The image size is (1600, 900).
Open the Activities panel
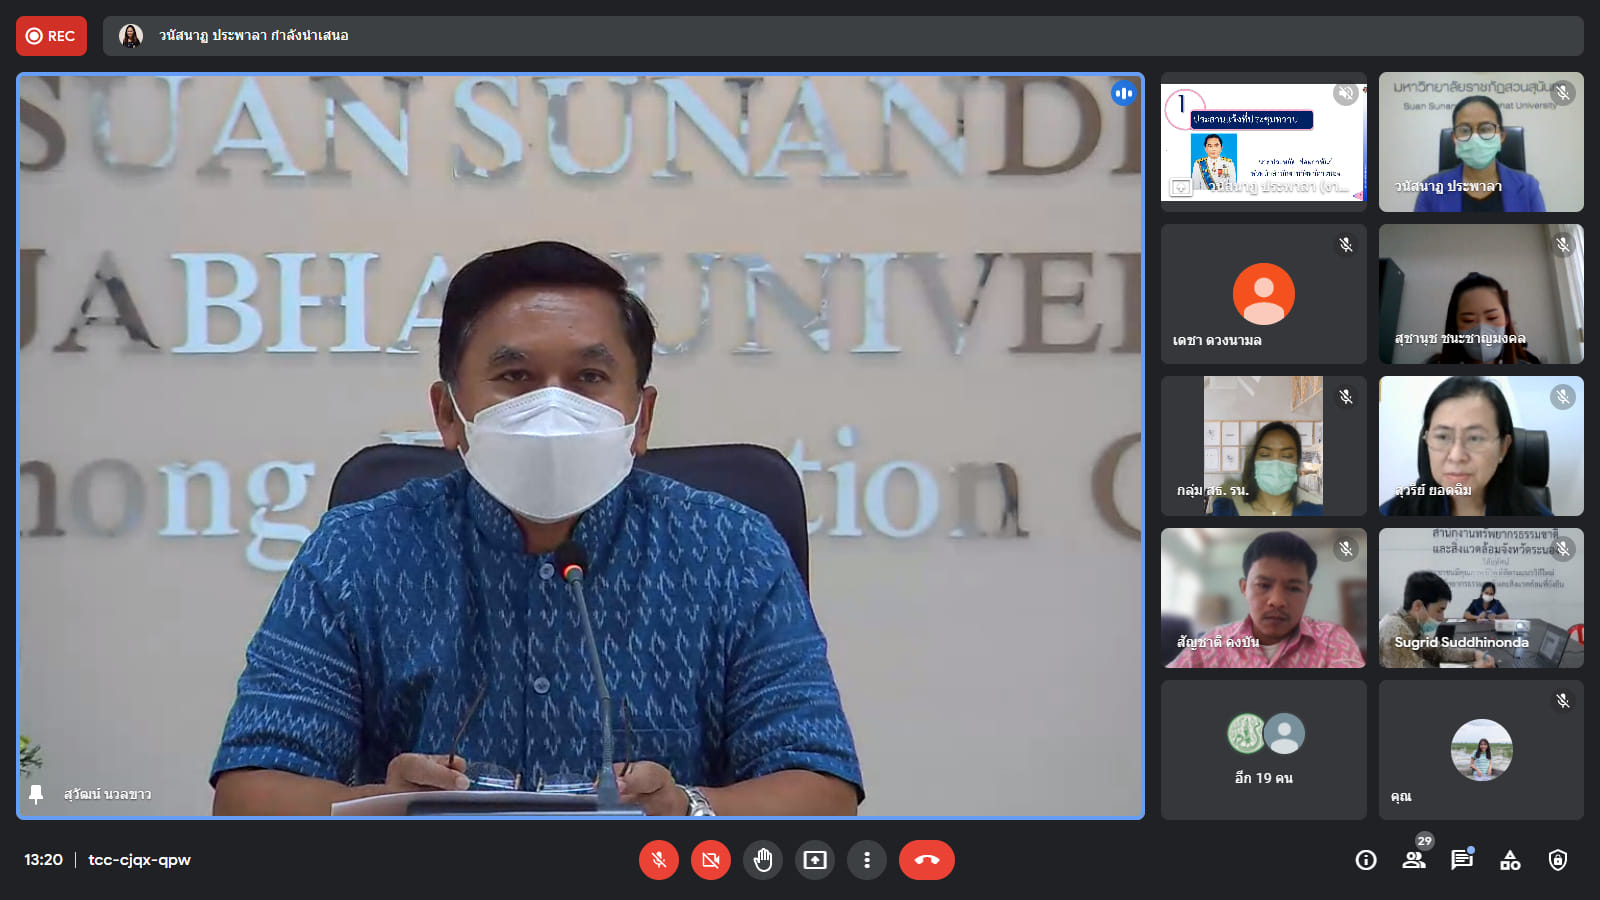tap(1510, 860)
